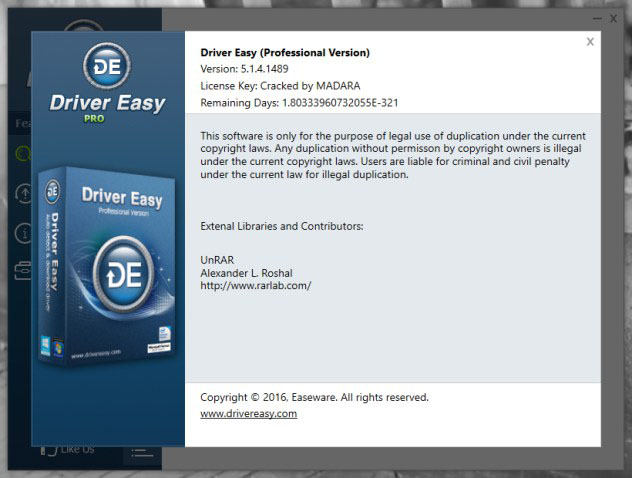Click the Version: 5.1.4.1489 text
The image size is (632, 478).
click(x=244, y=69)
